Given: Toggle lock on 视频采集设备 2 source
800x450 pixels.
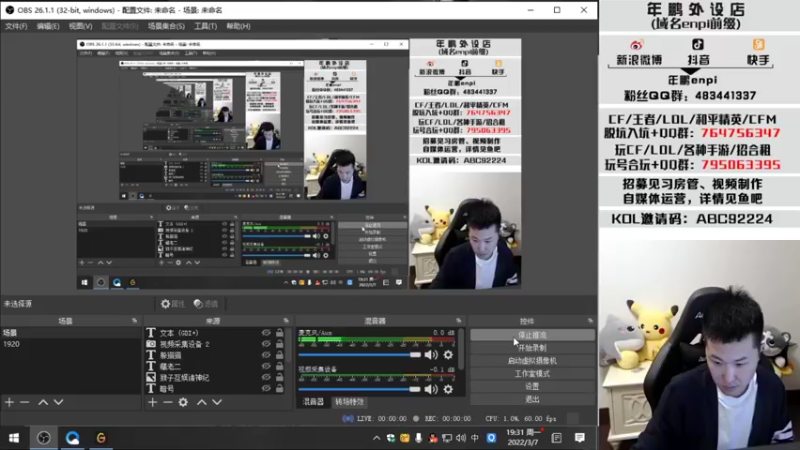Looking at the screenshot, I should [x=279, y=344].
